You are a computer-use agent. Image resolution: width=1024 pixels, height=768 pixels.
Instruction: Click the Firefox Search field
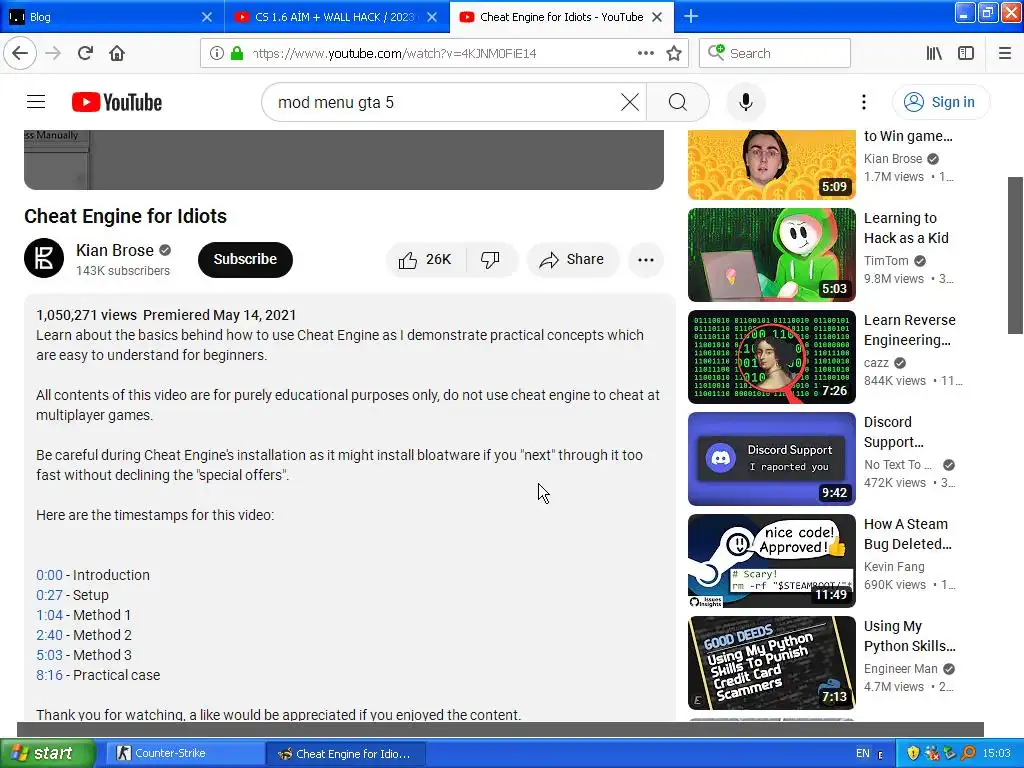click(x=775, y=54)
